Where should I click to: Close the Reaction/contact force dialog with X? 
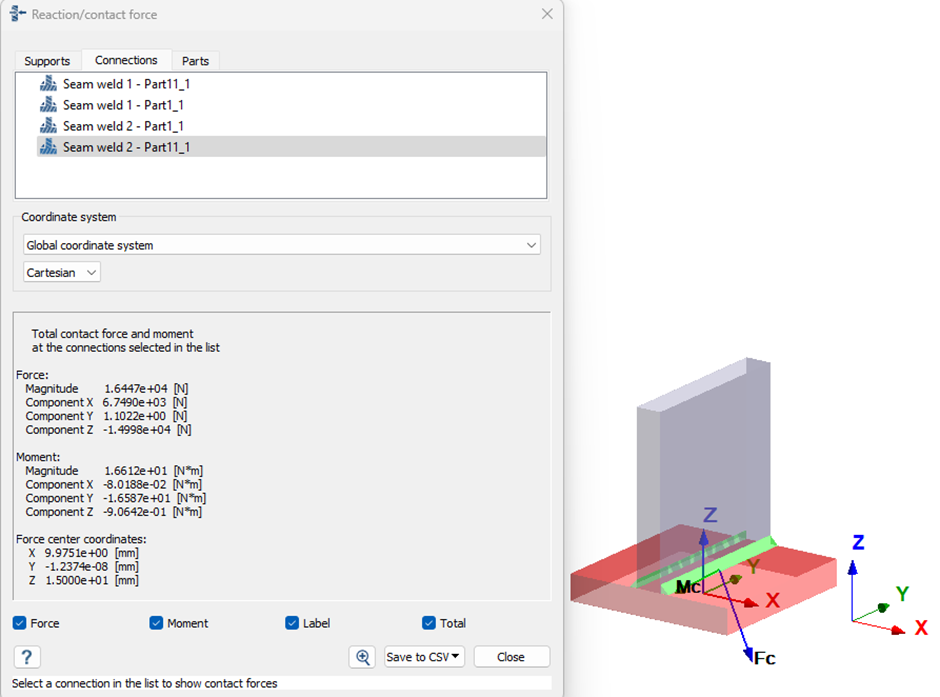547,14
